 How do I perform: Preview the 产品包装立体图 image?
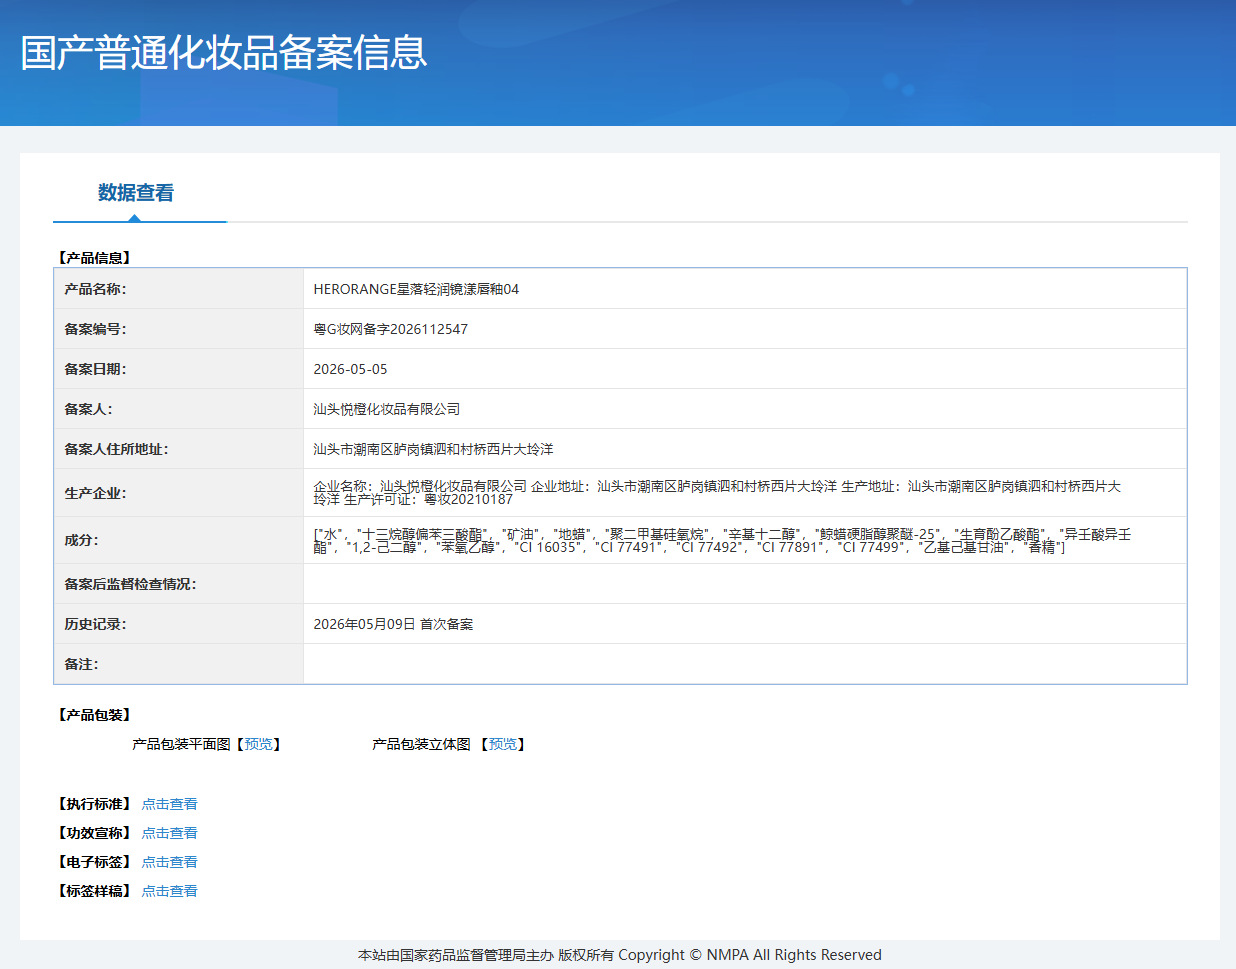[502, 744]
